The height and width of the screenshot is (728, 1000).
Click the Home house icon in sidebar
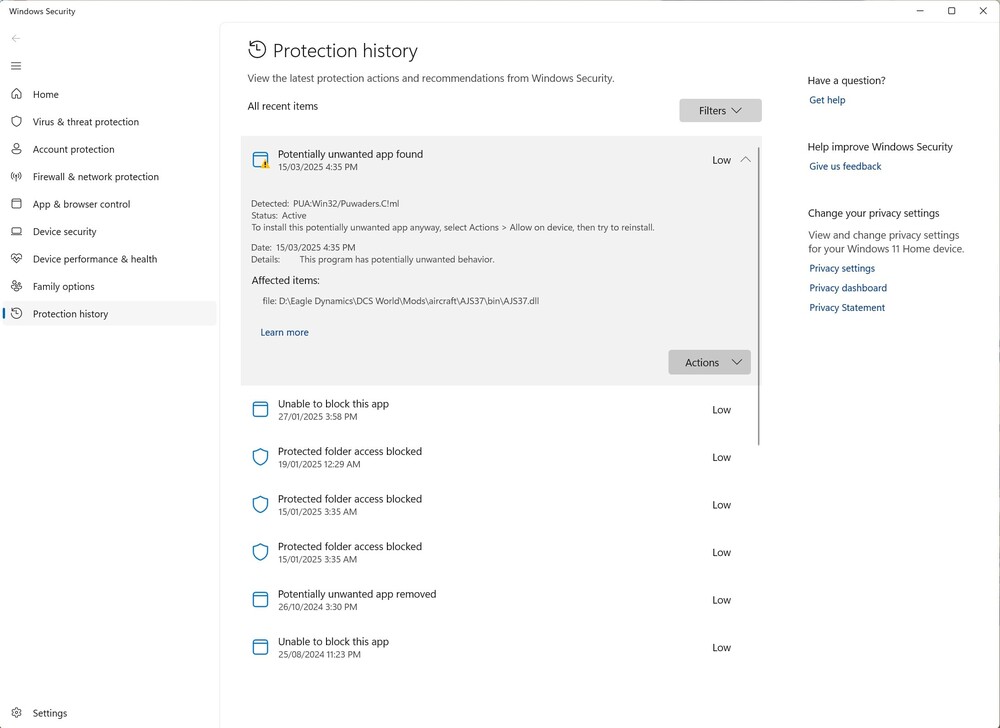point(16,94)
